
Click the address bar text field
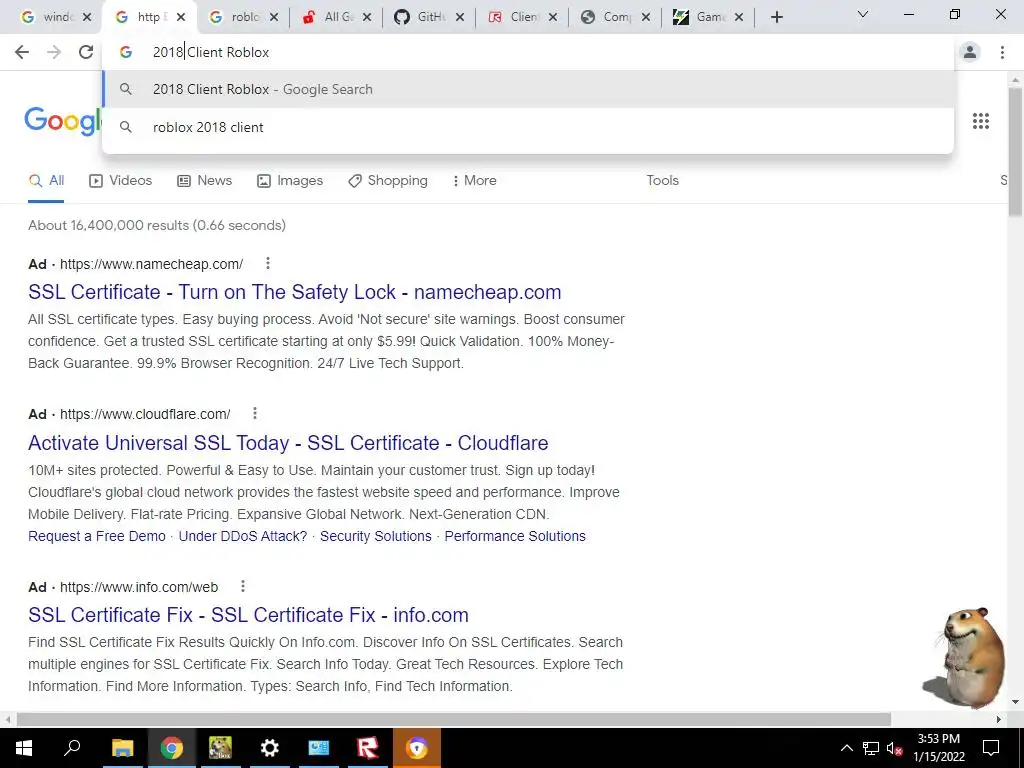click(528, 52)
